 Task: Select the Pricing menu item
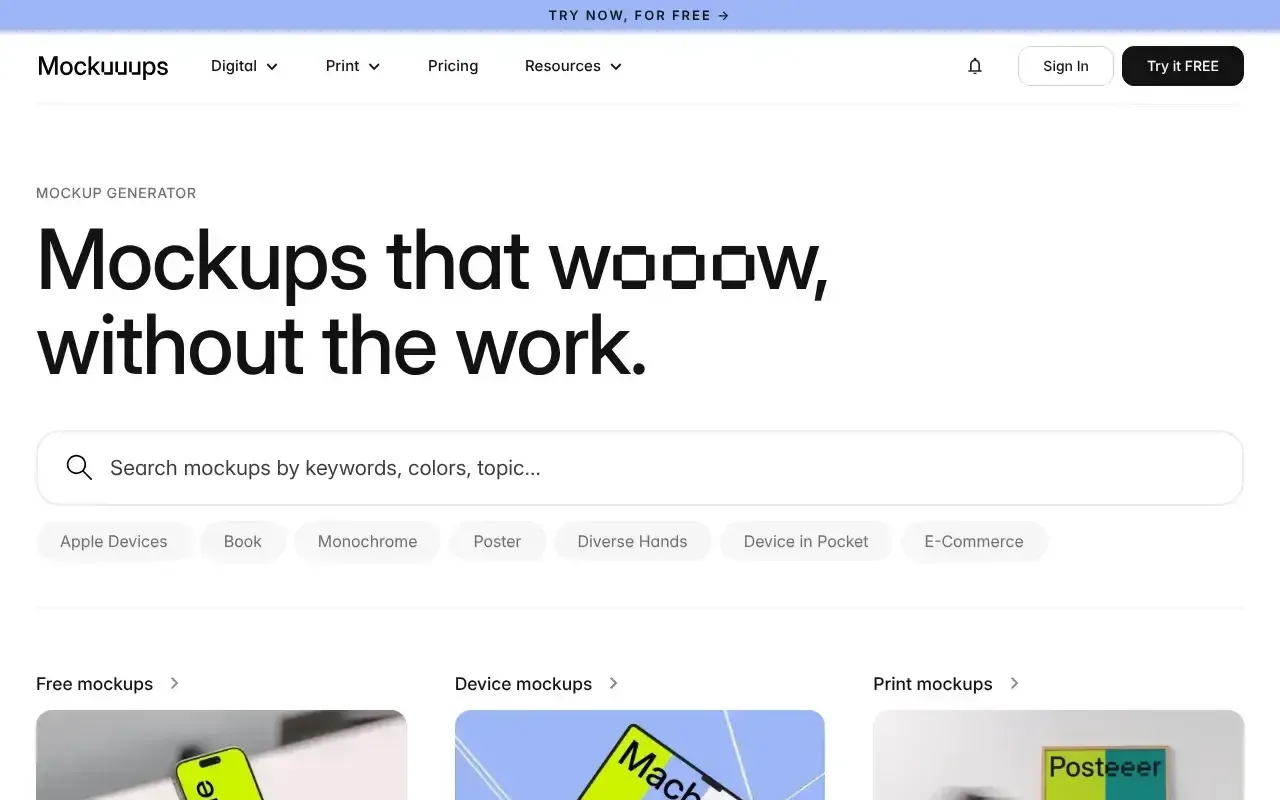pyautogui.click(x=452, y=66)
